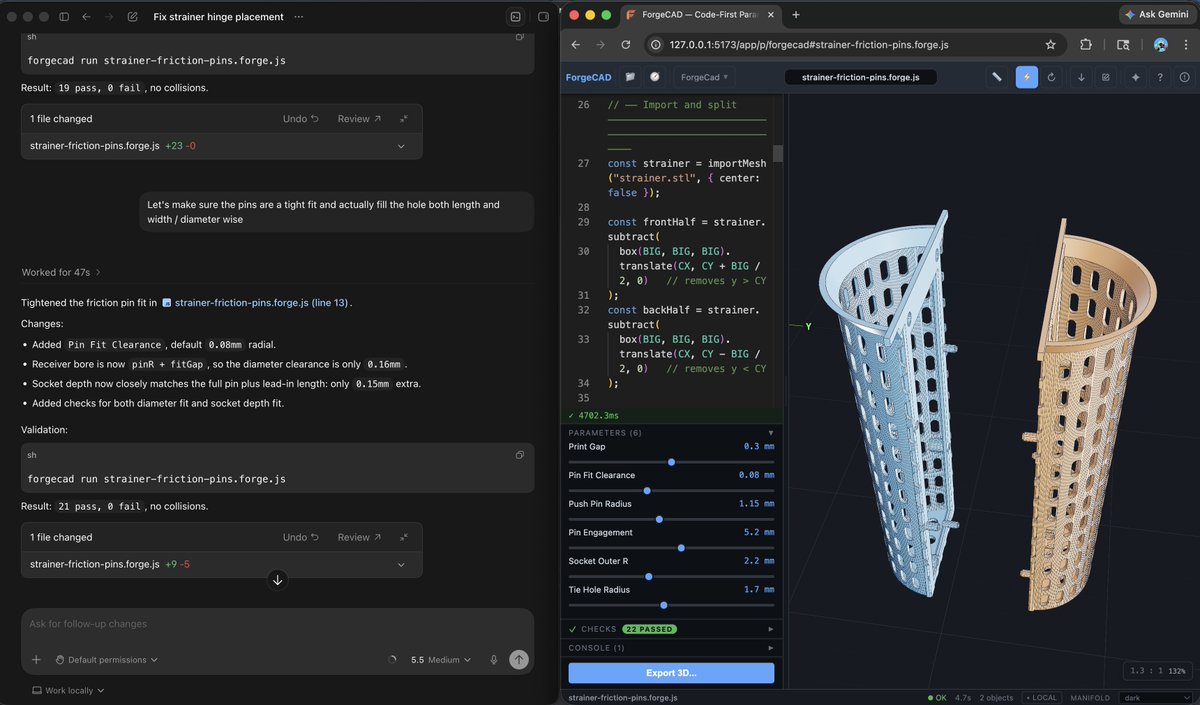Adjust the Pin Engagement slider
Screen dimensions: 1200x705
coord(671,548)
